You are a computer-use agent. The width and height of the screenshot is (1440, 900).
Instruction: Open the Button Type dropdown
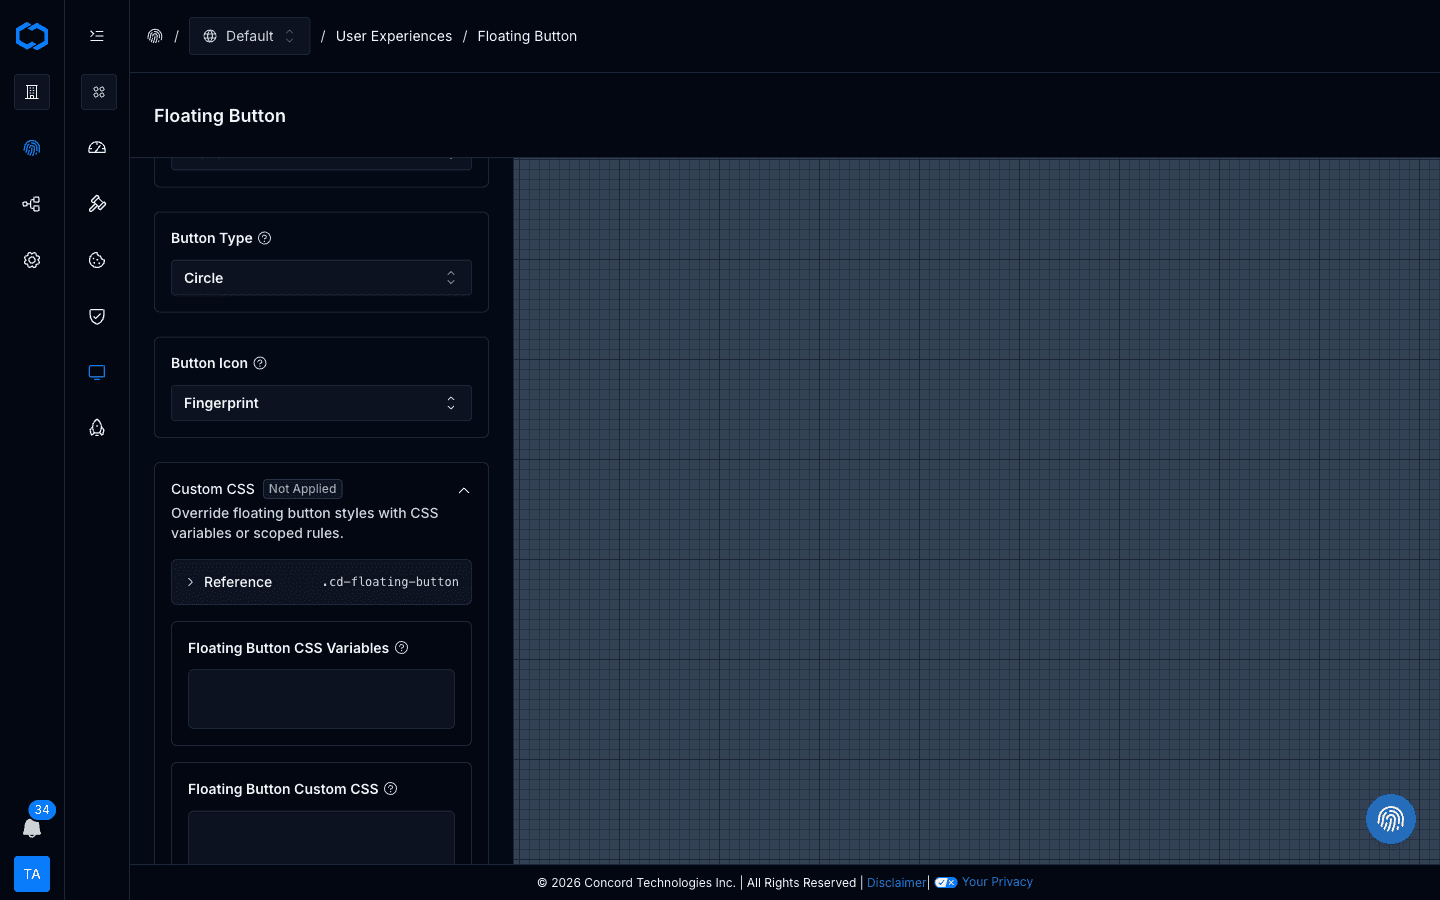(x=321, y=277)
